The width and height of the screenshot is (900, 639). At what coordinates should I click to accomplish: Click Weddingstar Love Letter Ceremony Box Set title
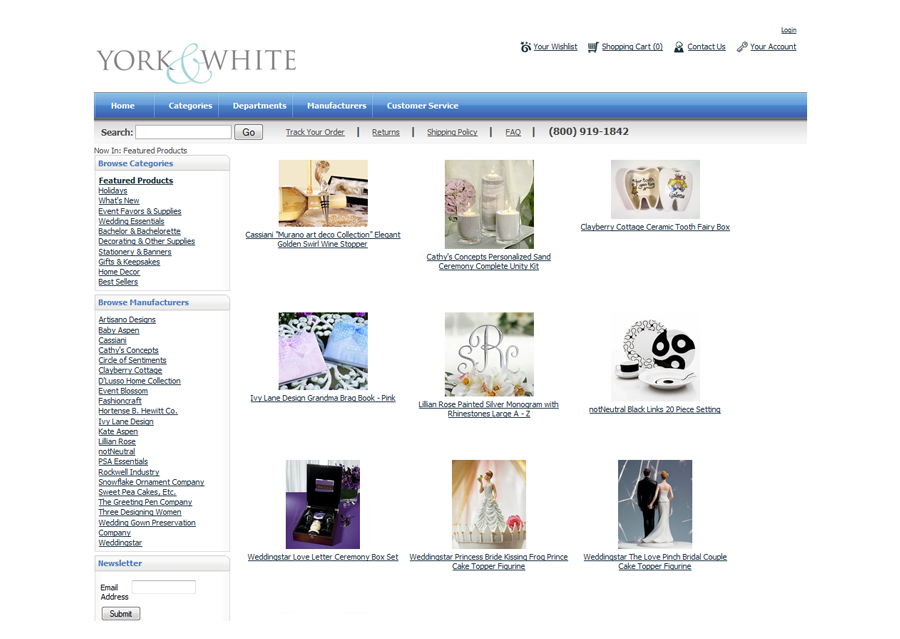323,557
